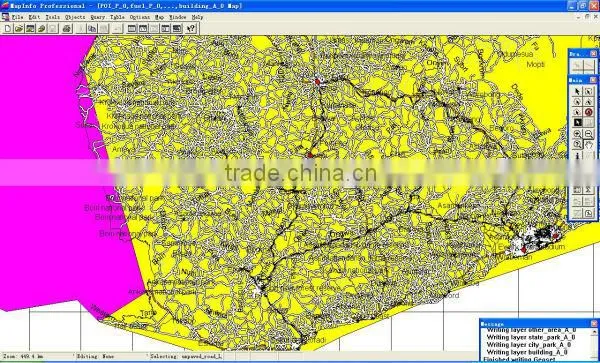Click the context Help pointer icon
This screenshot has height=363, width=600.
[x=191, y=28]
